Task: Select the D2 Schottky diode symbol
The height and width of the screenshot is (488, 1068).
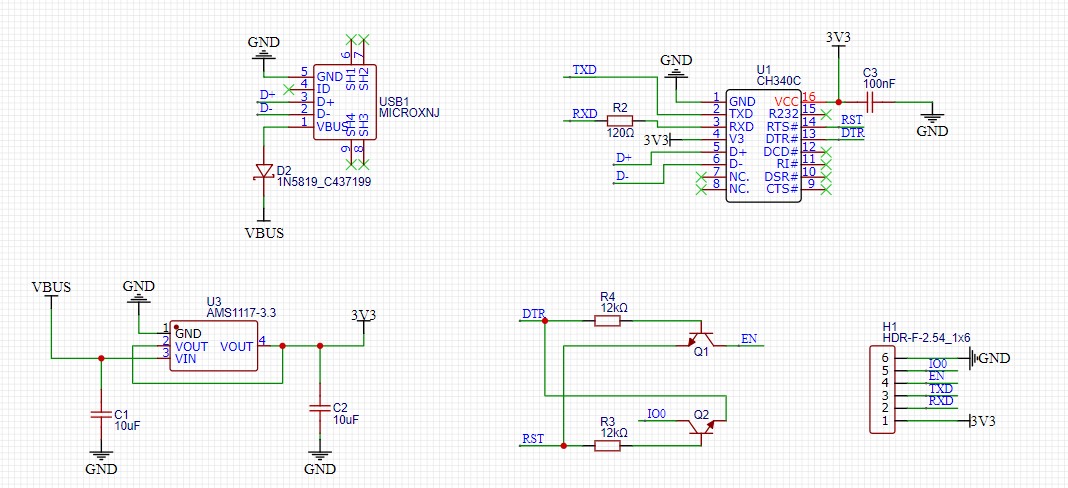Action: pyautogui.click(x=264, y=171)
